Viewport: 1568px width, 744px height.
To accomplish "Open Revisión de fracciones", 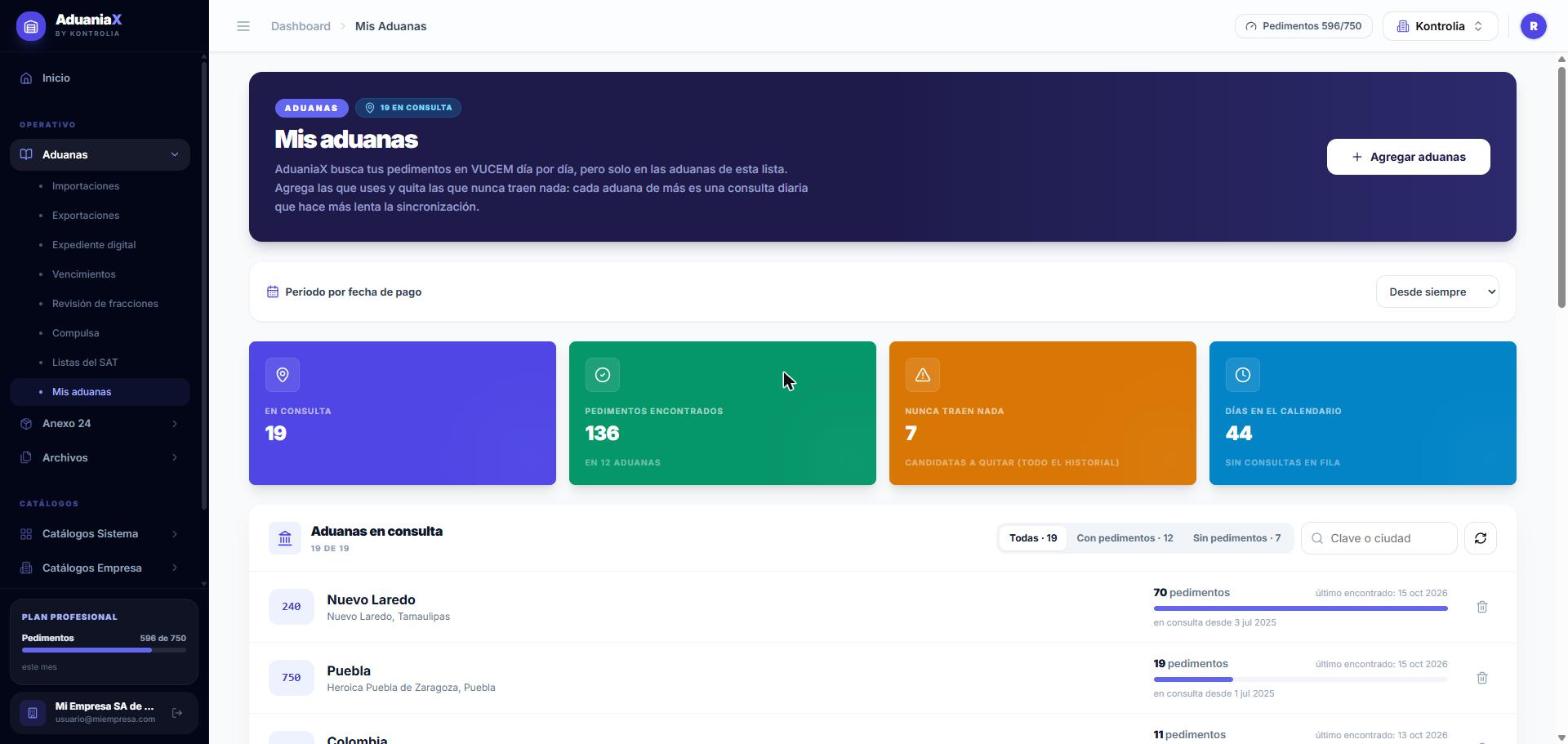I will (104, 304).
